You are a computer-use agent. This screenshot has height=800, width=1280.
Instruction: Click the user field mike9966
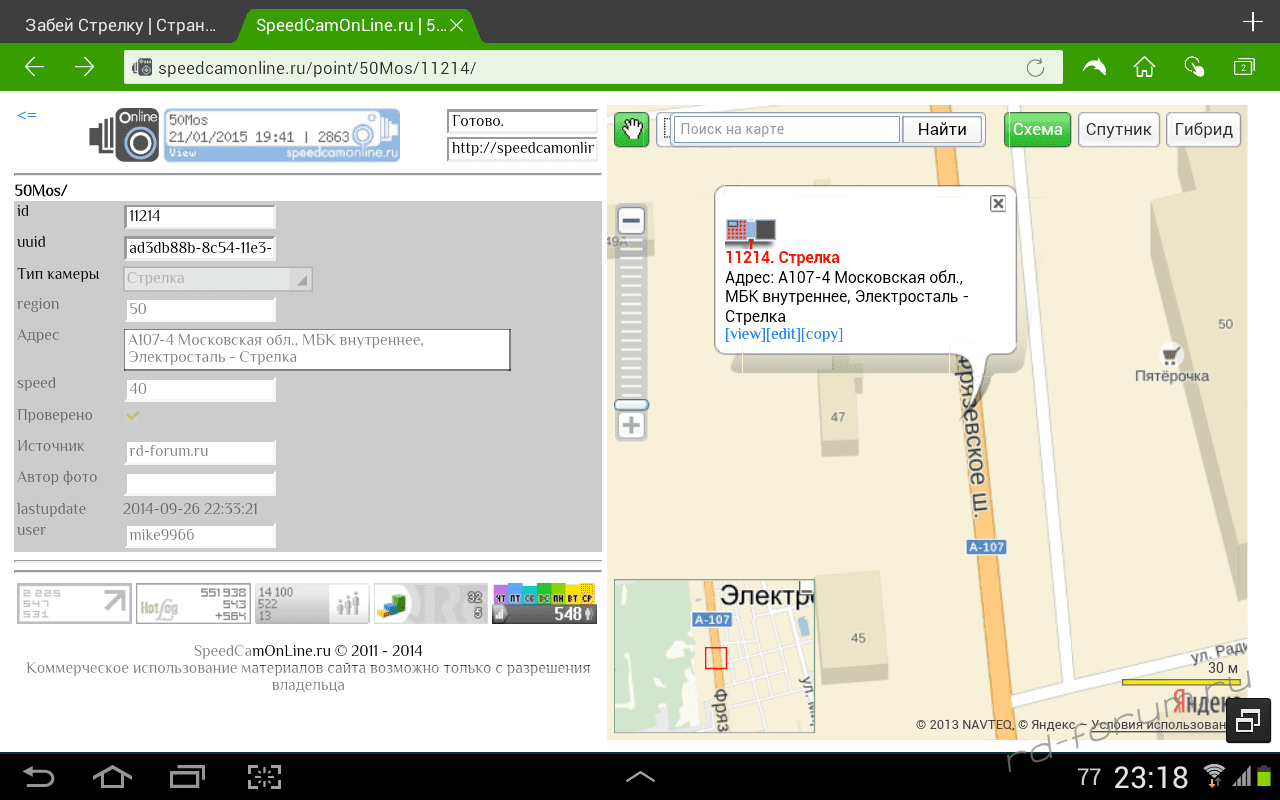pyautogui.click(x=200, y=536)
